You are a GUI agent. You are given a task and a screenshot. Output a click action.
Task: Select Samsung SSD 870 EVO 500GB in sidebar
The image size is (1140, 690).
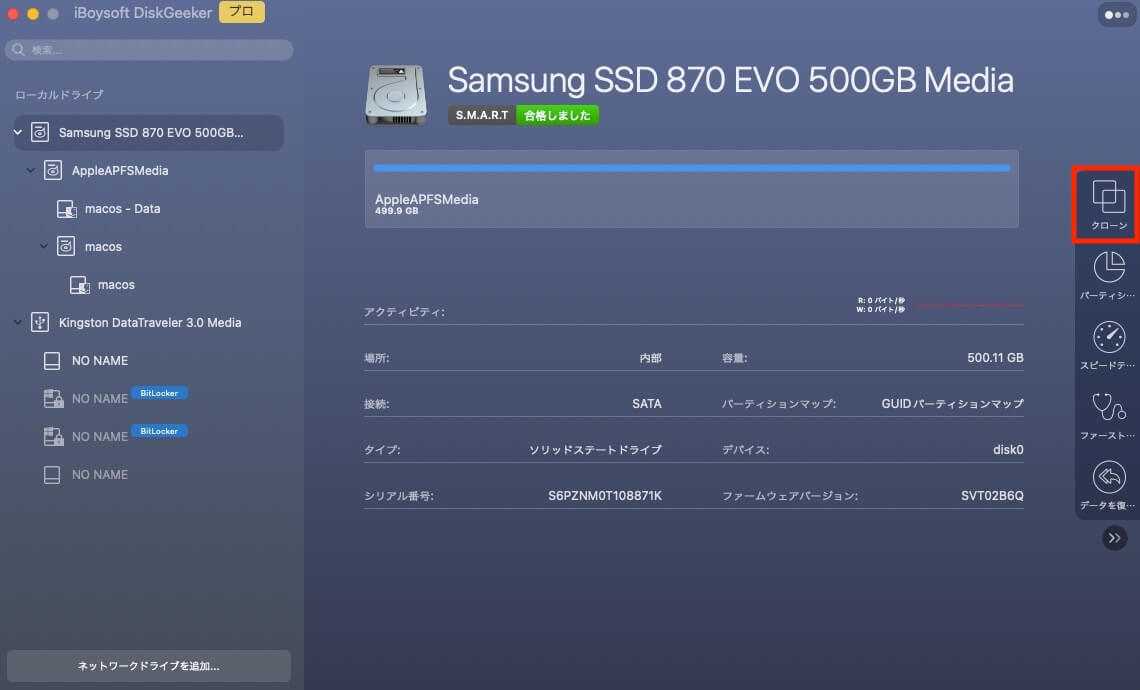coord(148,132)
